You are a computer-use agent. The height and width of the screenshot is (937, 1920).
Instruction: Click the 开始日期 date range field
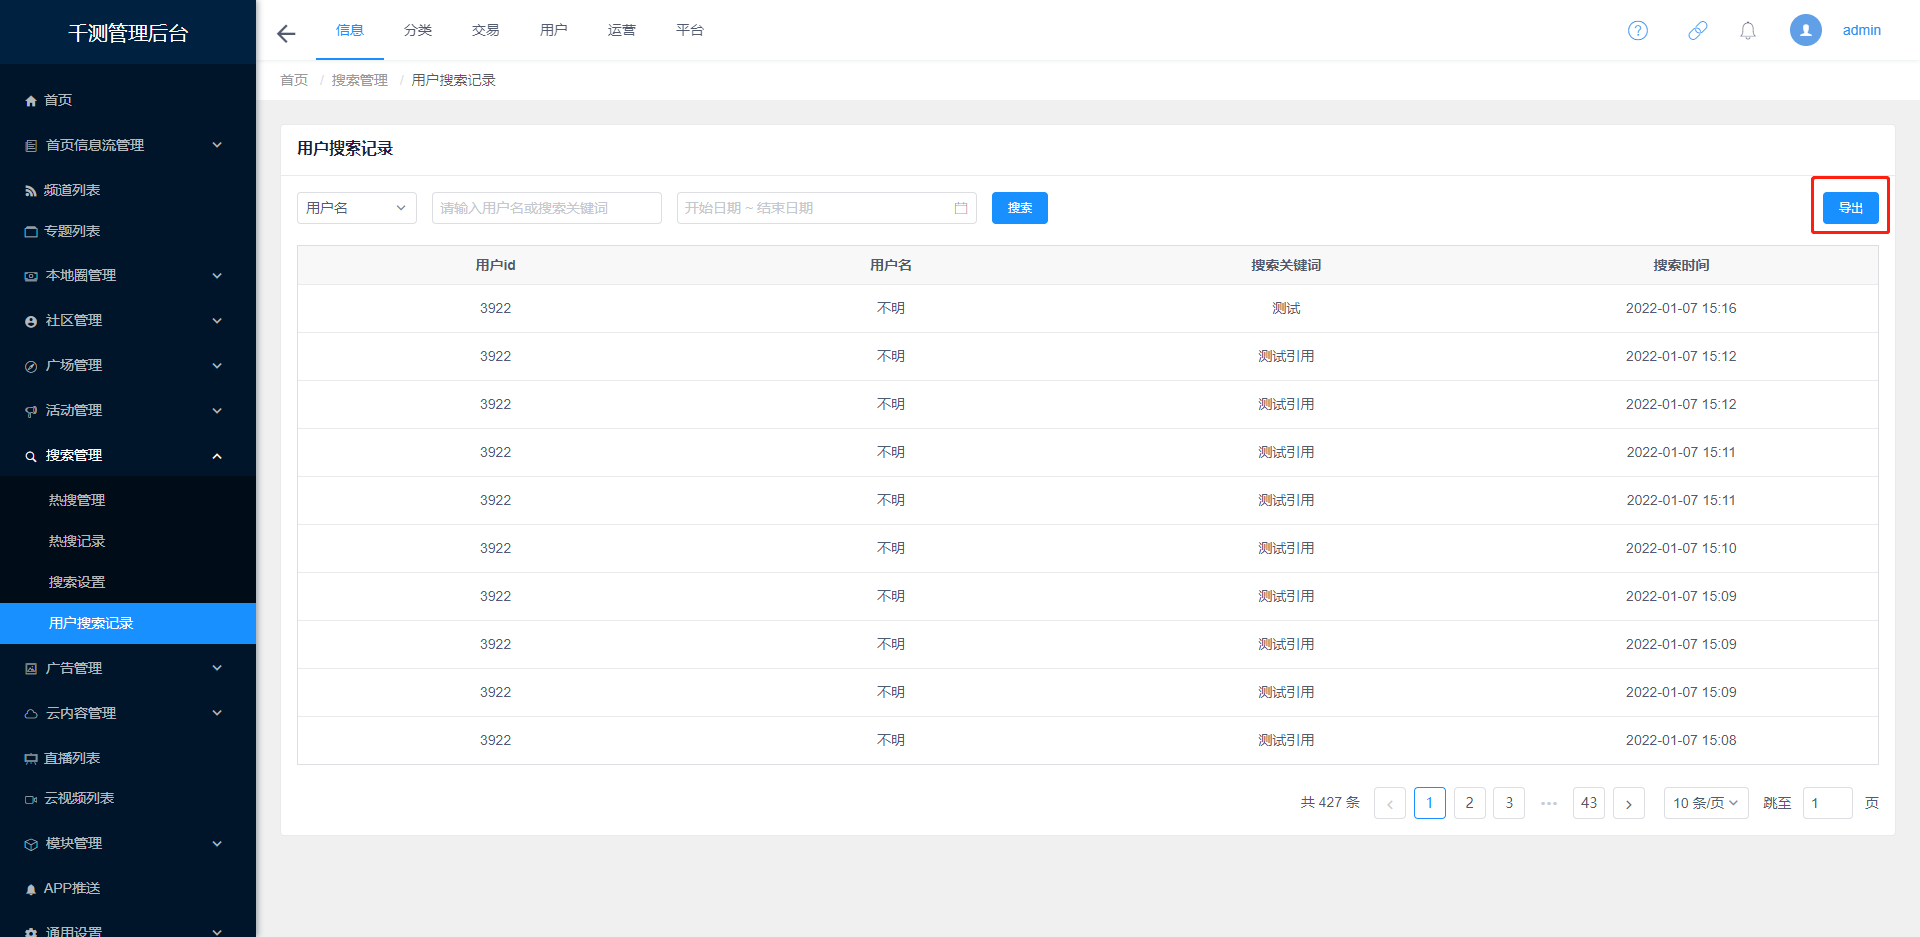pos(827,208)
